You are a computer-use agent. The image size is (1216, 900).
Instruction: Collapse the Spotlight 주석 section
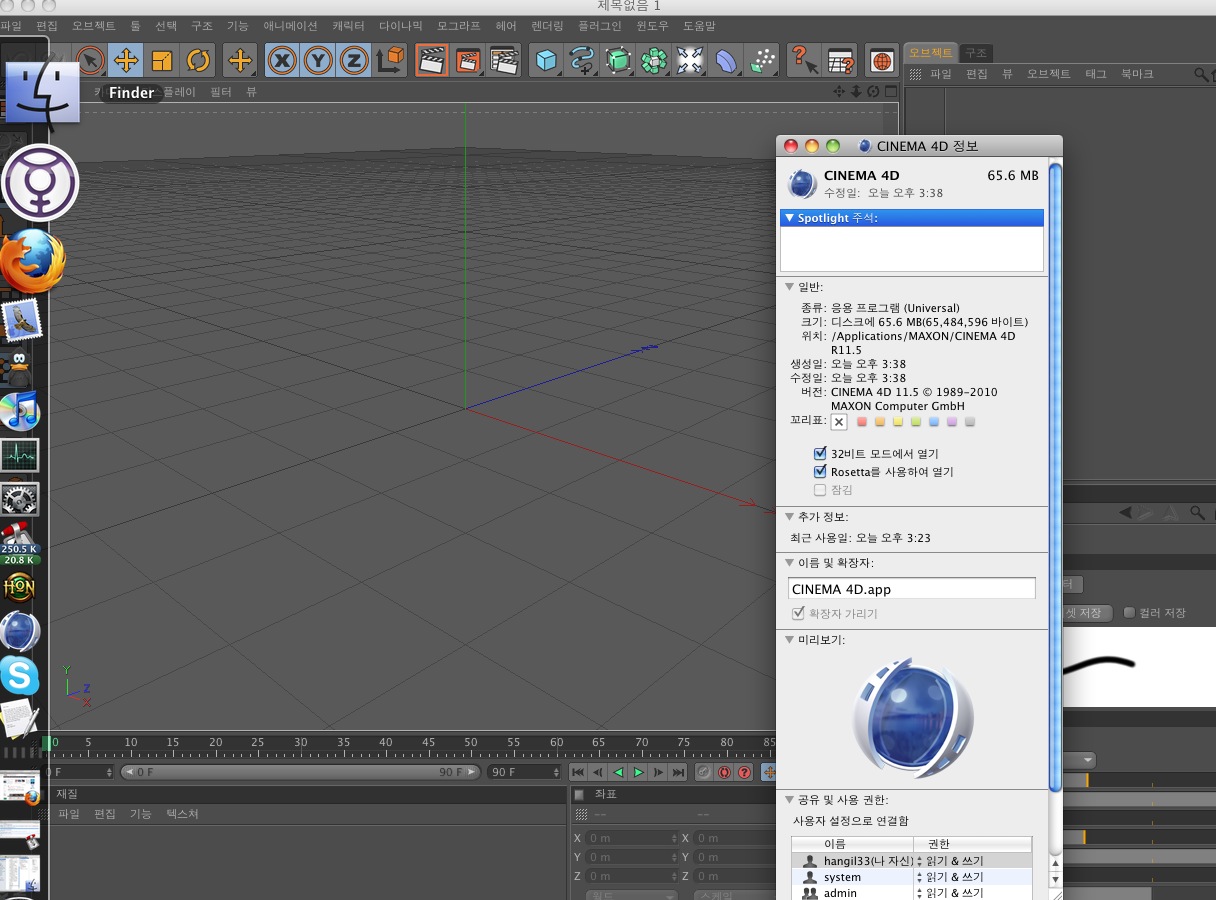[790, 218]
